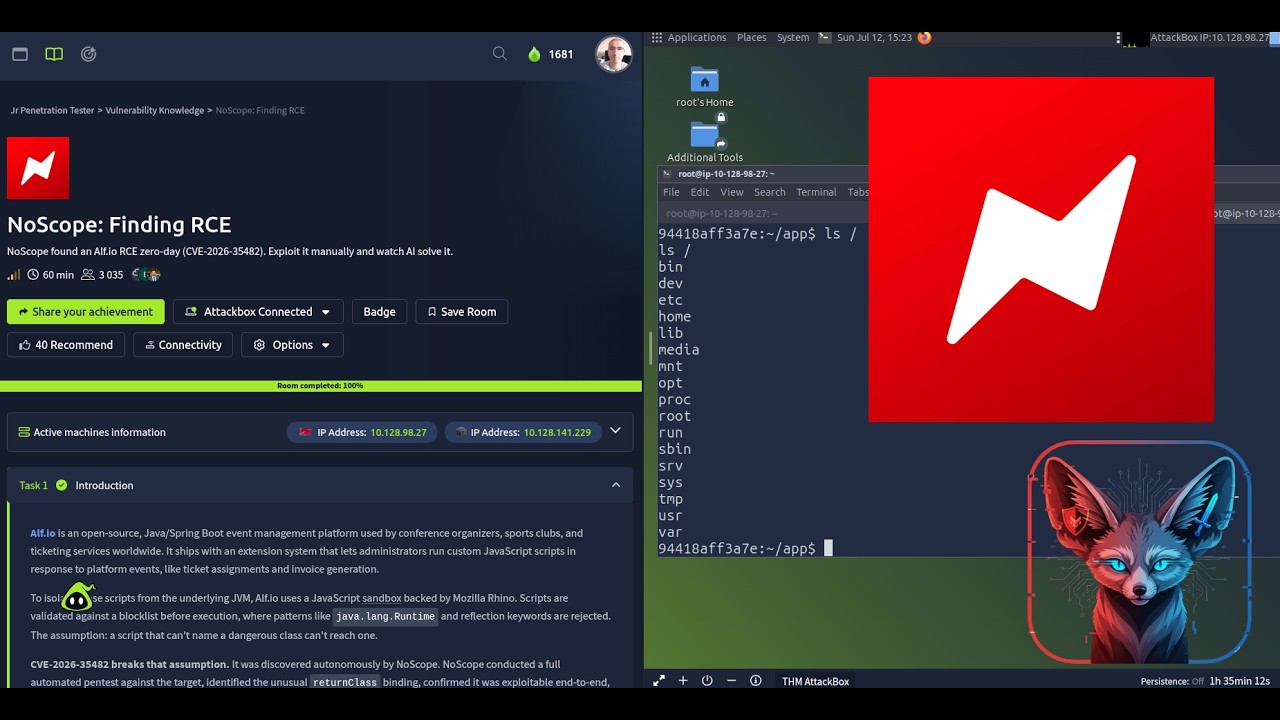
Task: Open the System menu in AttackBox
Action: 793,37
